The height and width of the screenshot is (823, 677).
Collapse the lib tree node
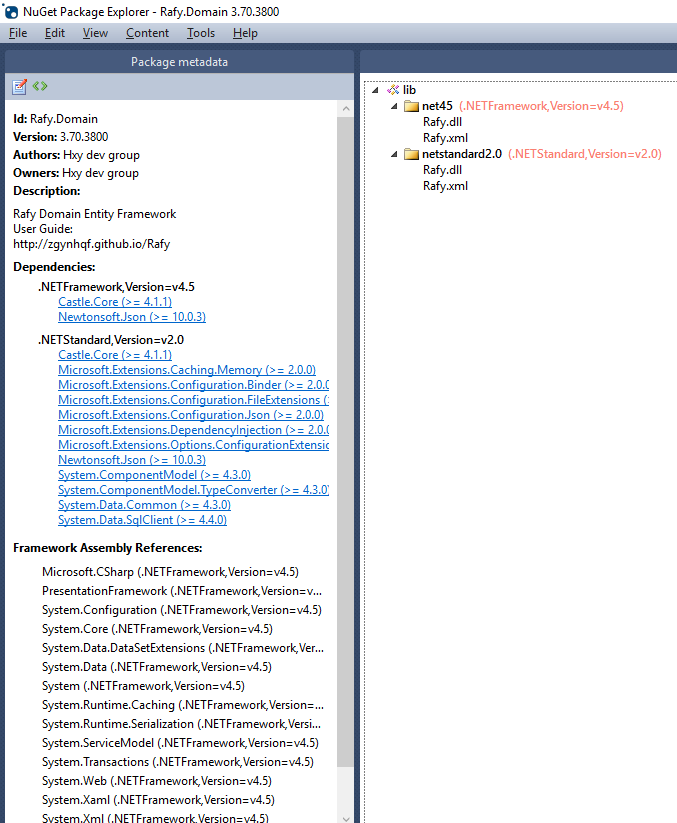pyautogui.click(x=375, y=90)
